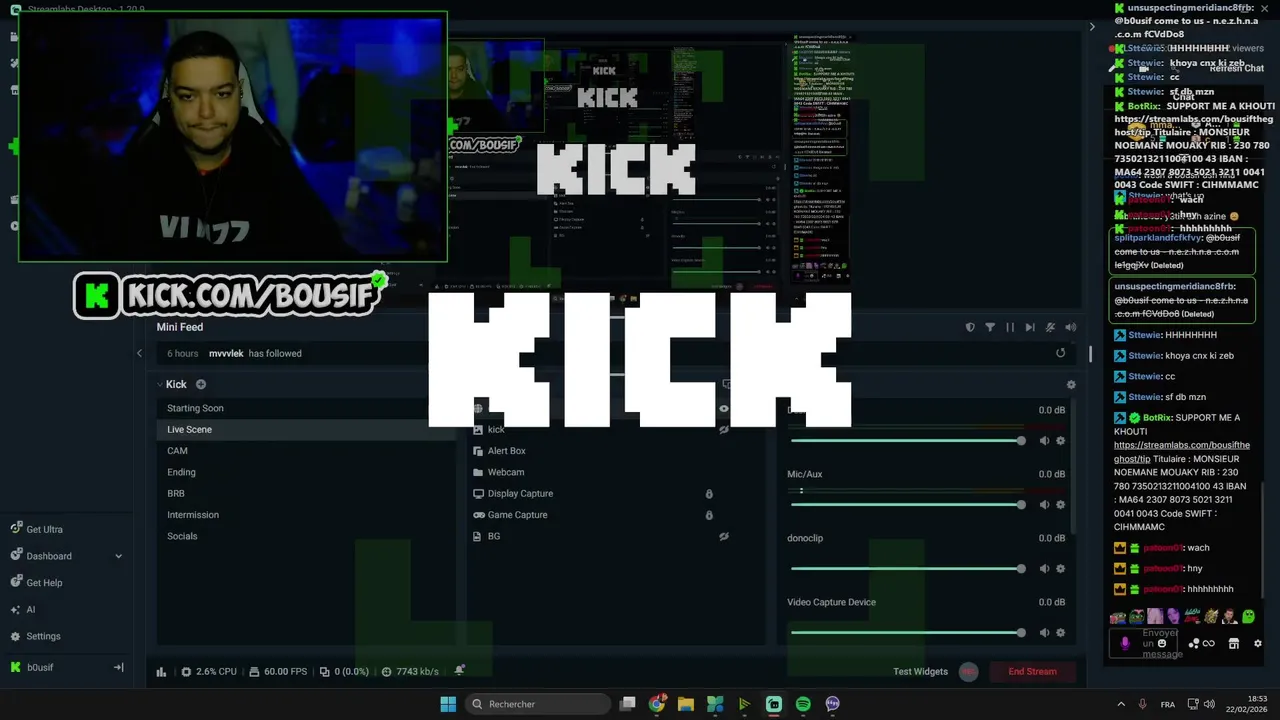
Task: Toggle the REC recording button
Action: 968,671
